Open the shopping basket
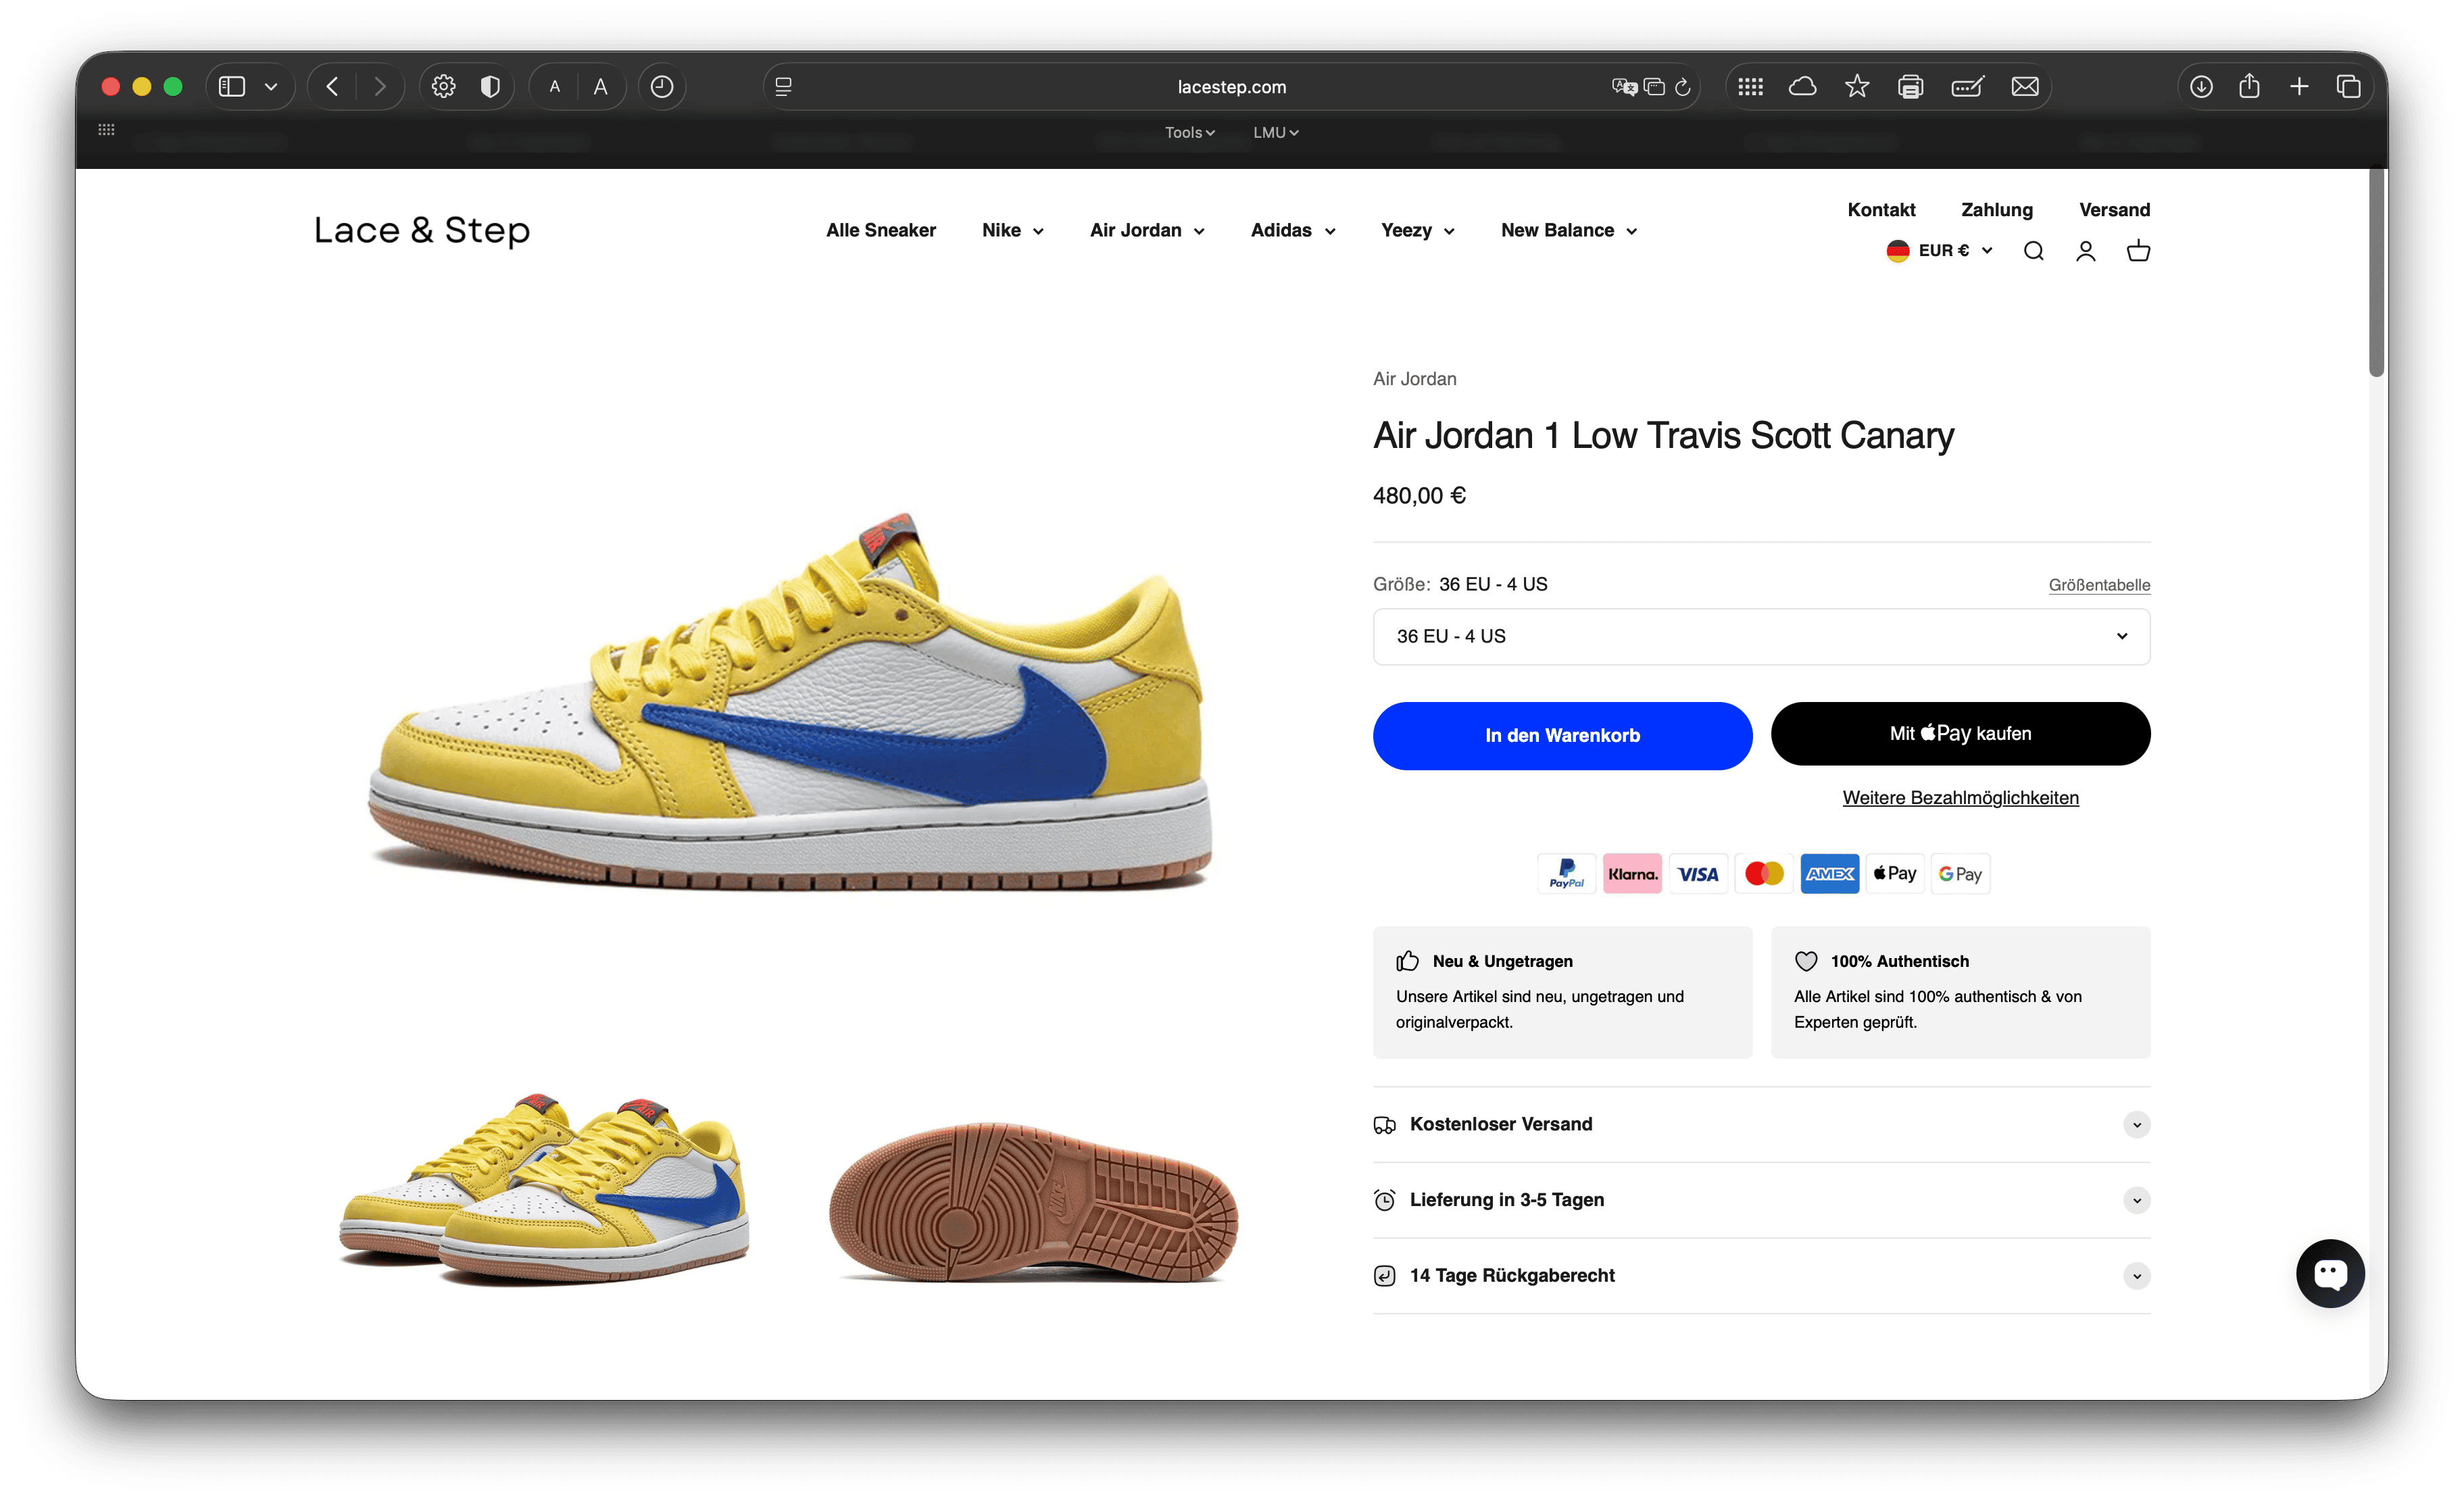The height and width of the screenshot is (1500, 2464). 2138,251
